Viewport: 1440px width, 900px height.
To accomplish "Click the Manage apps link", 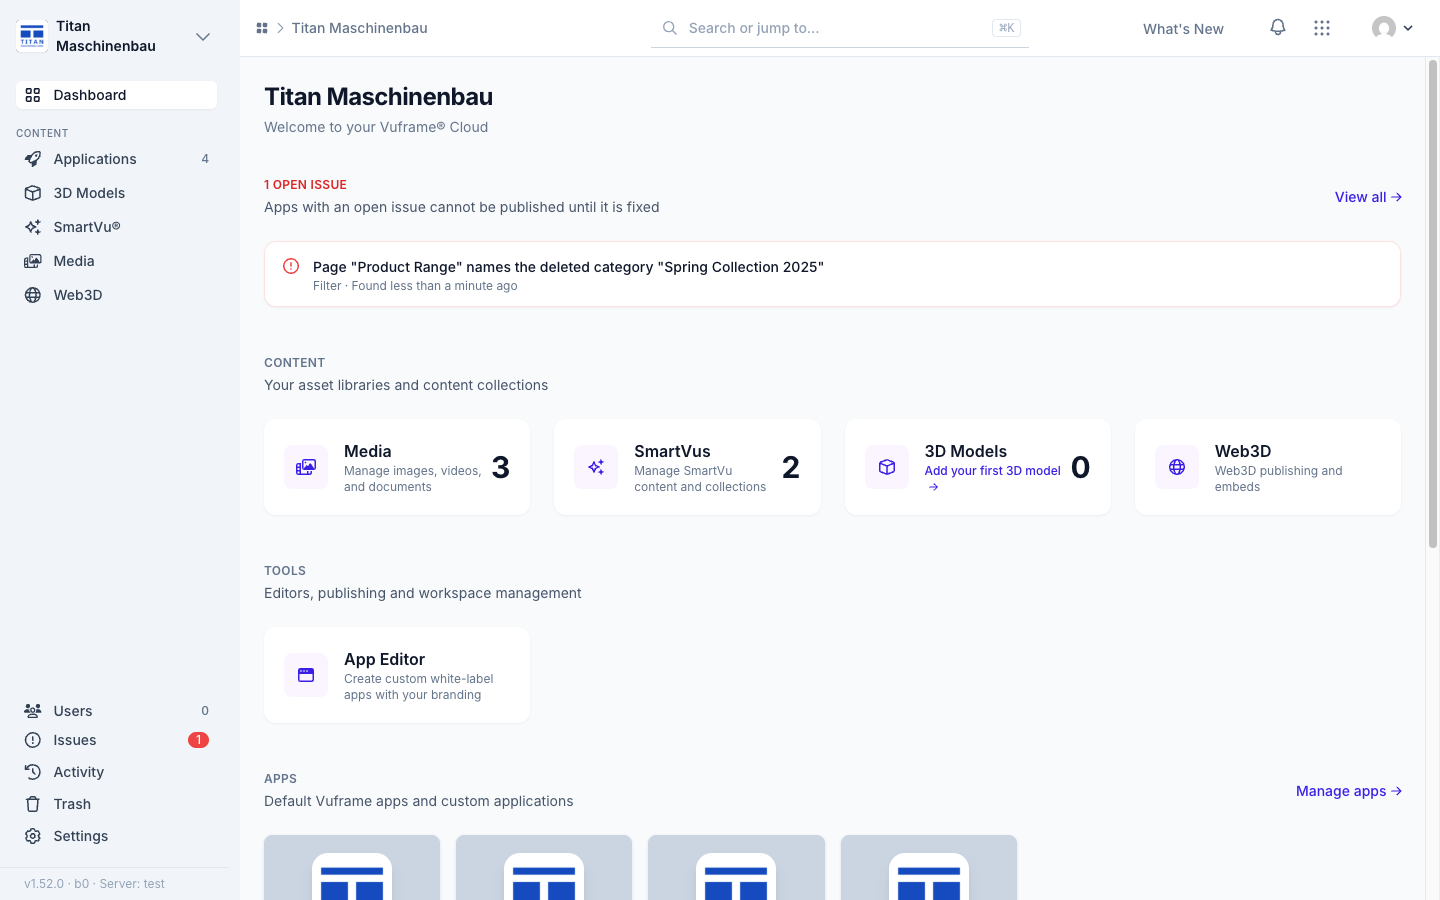I will coord(1349,791).
